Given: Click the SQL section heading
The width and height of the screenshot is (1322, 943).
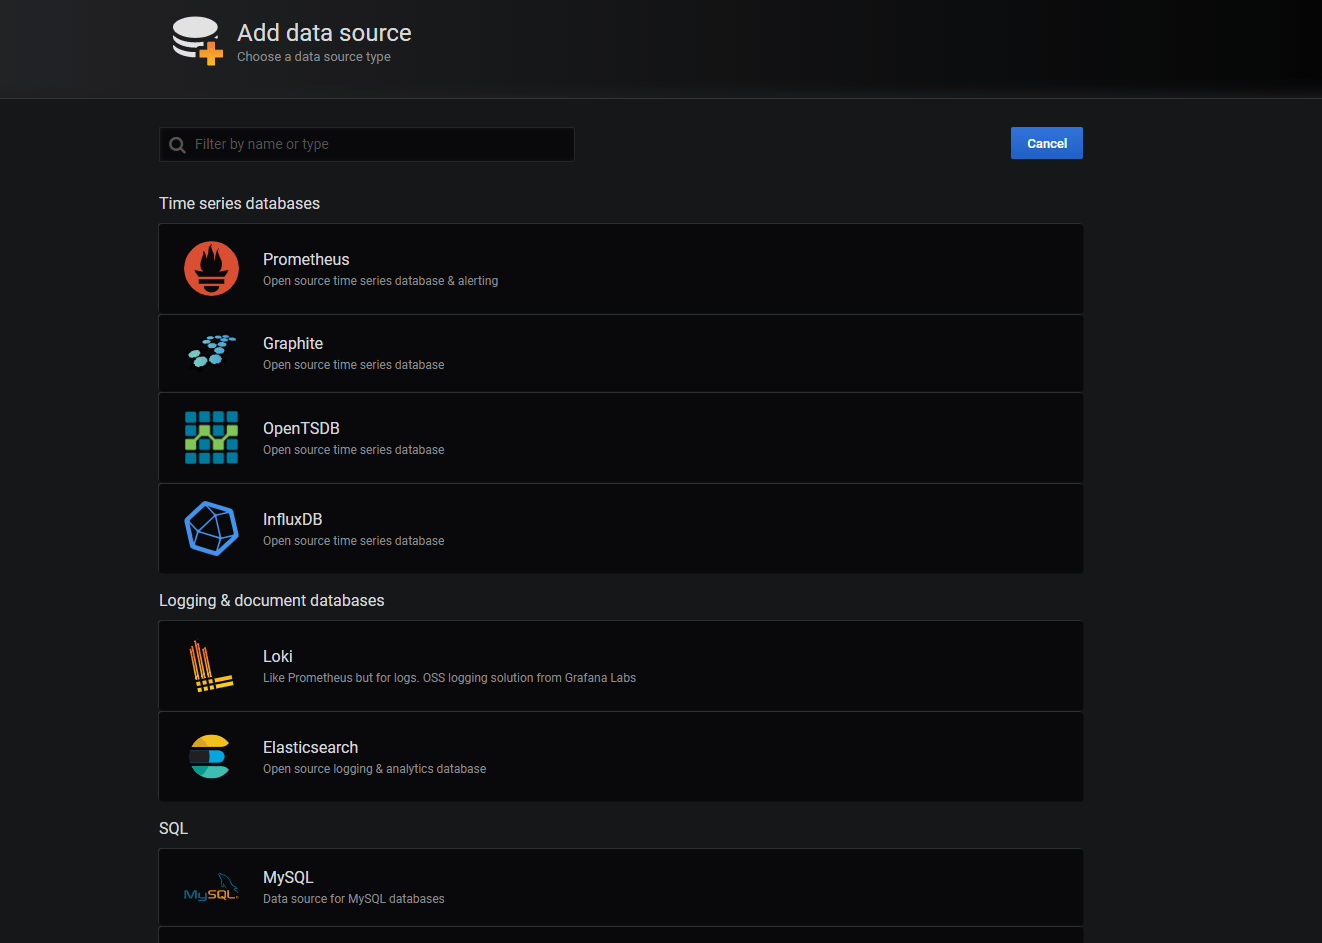Looking at the screenshot, I should point(172,828).
